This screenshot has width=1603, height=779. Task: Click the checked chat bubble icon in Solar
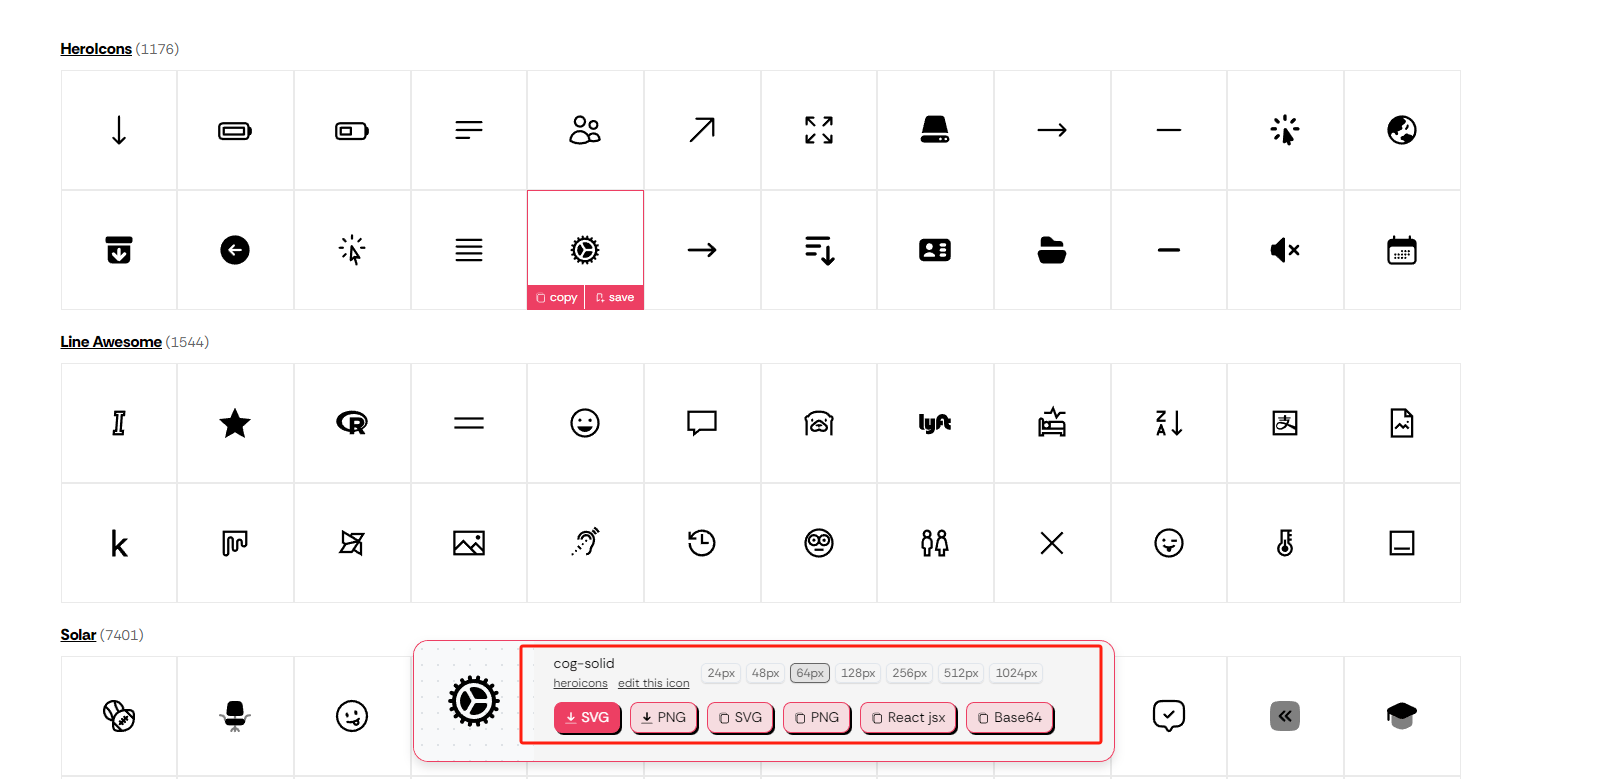pos(1169,715)
